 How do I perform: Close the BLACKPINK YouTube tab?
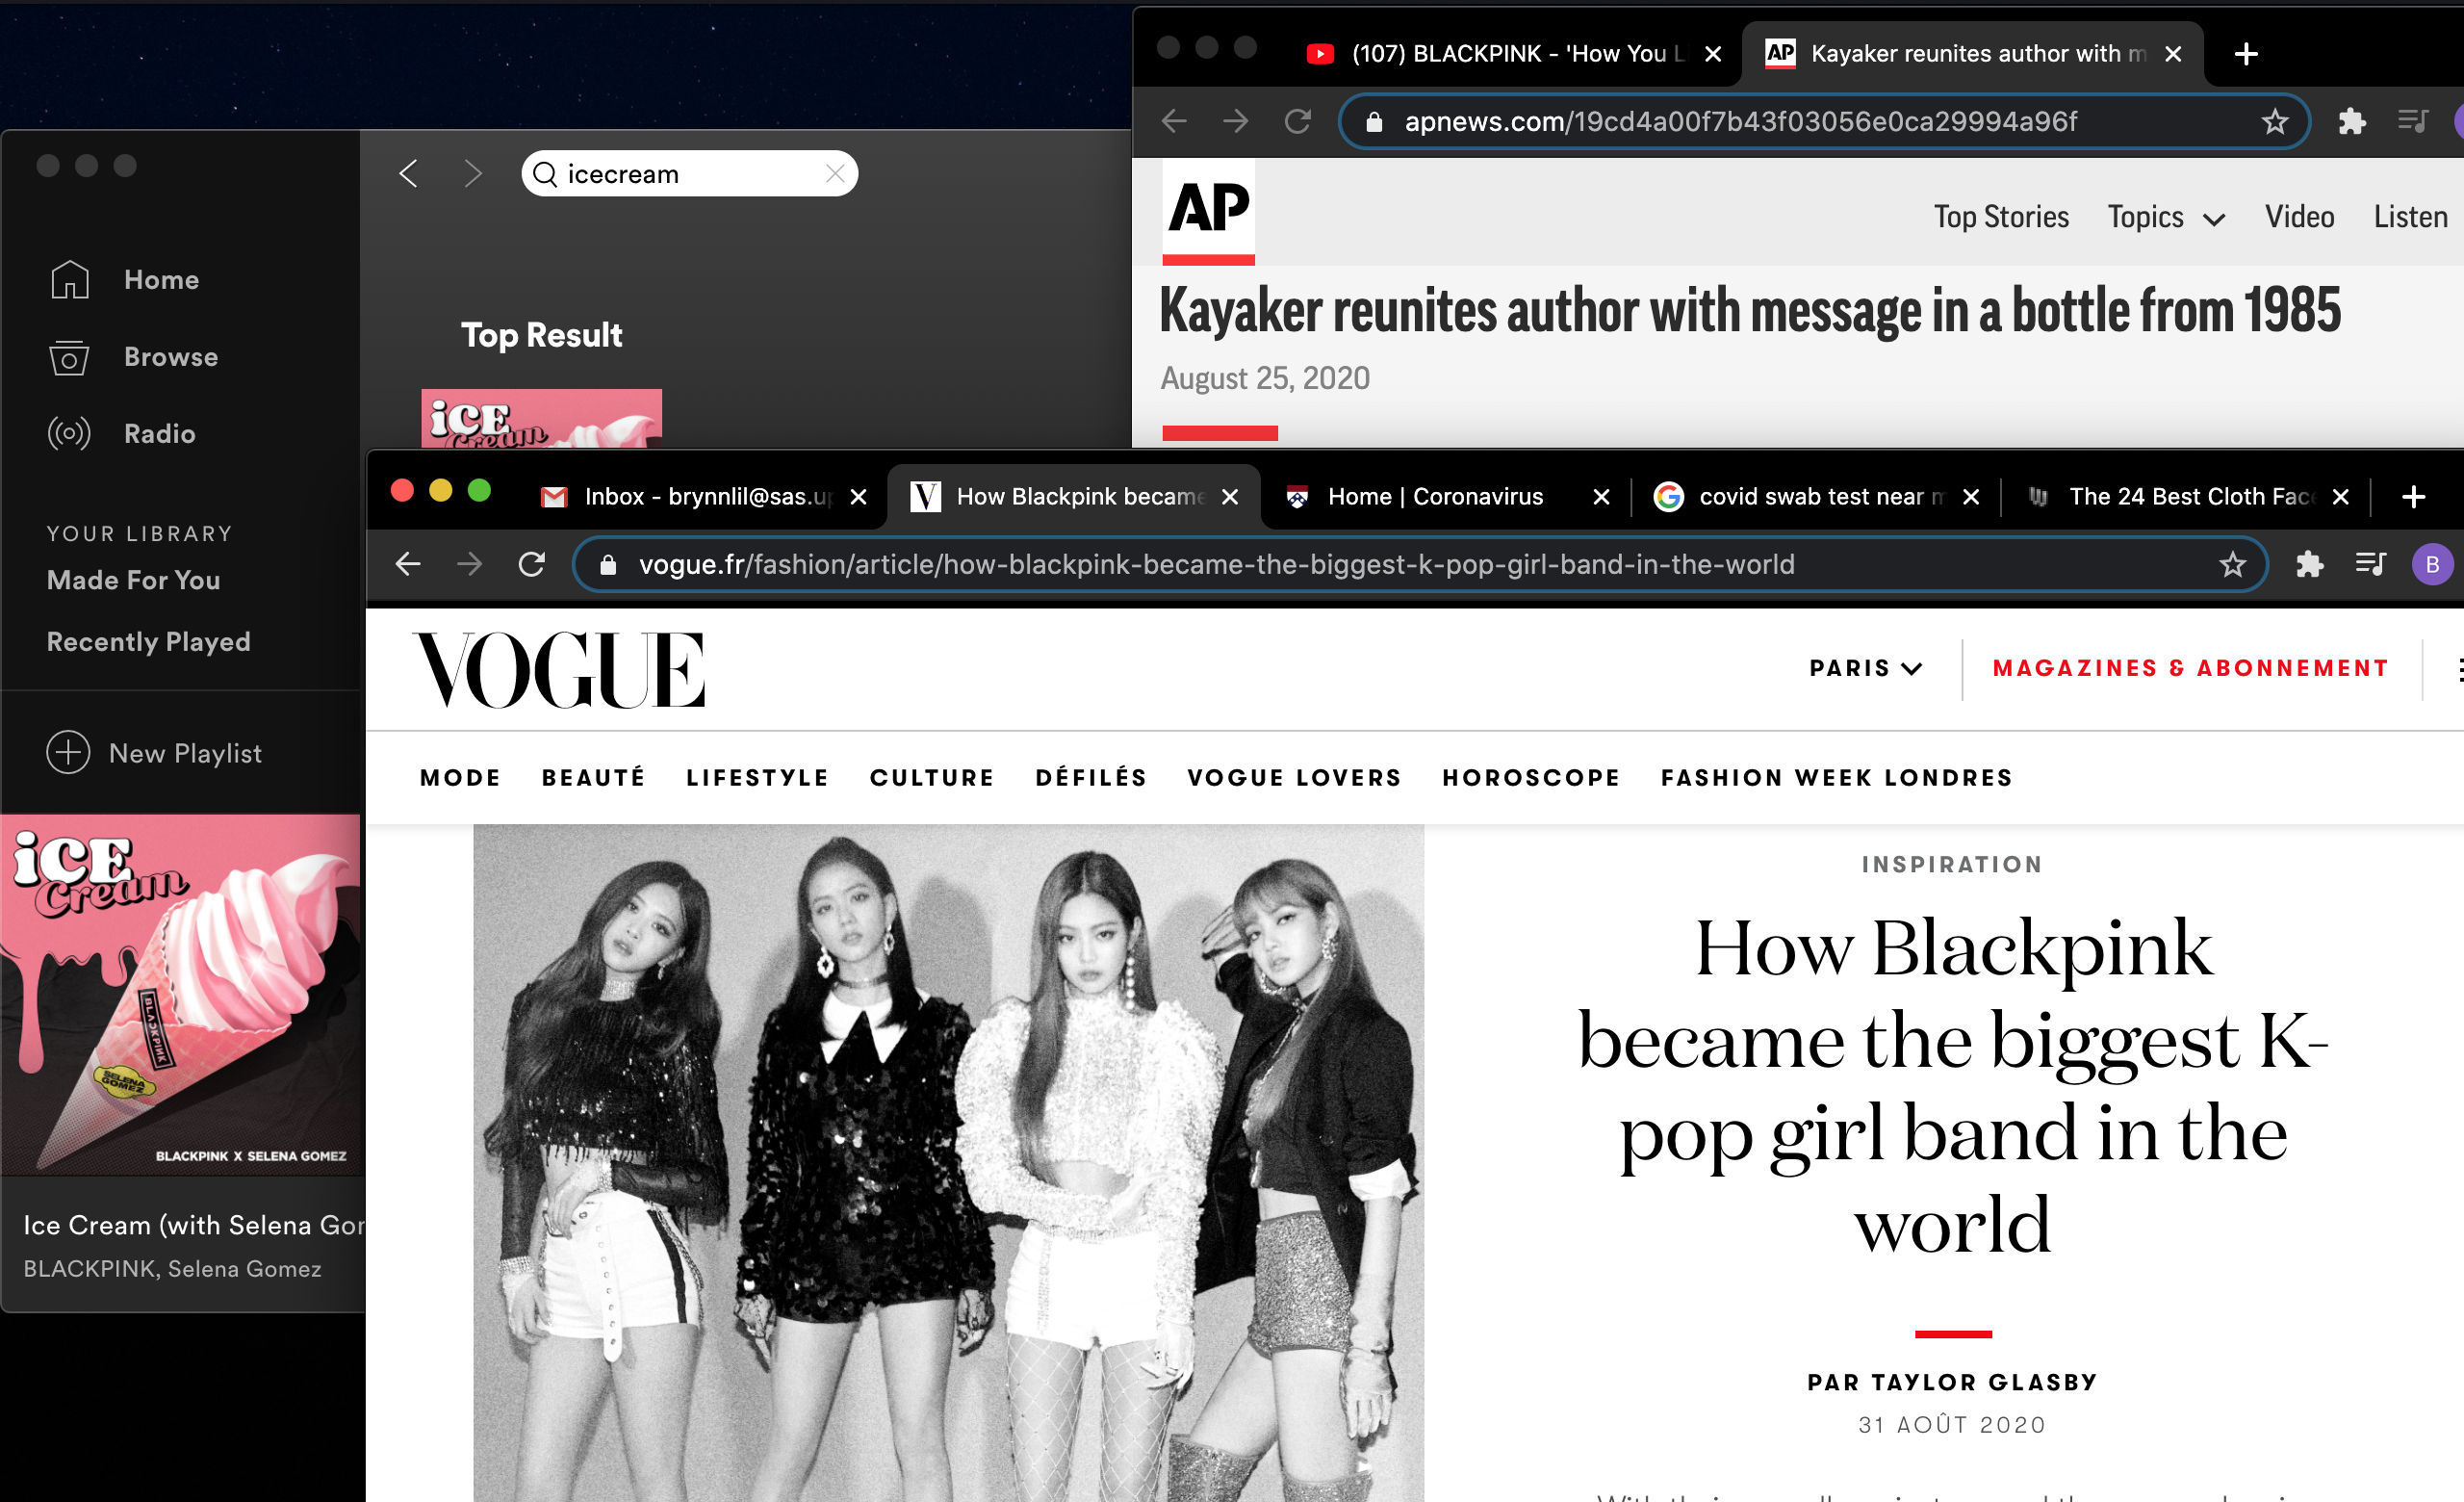[x=1713, y=54]
